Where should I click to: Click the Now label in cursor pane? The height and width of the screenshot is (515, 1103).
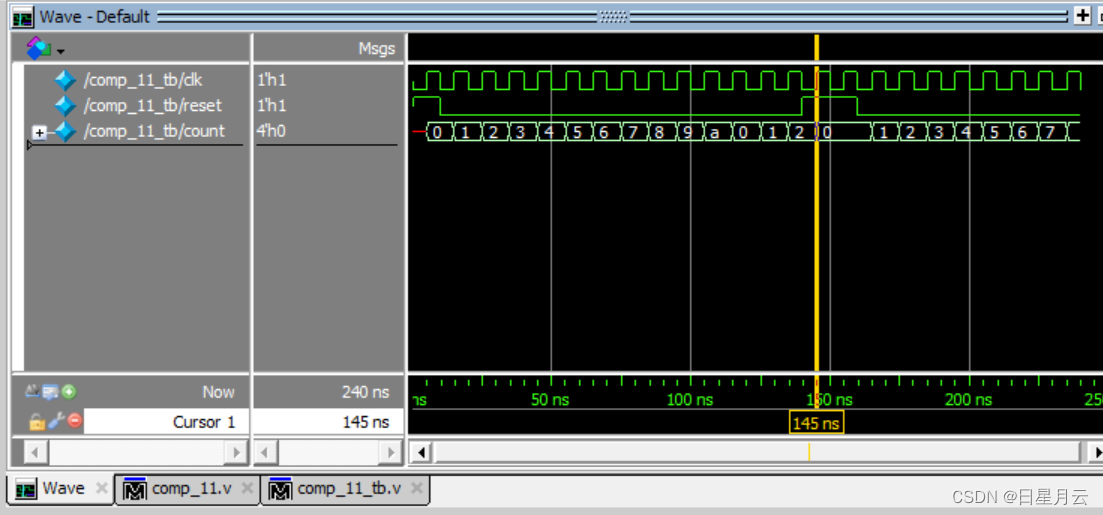coord(219,392)
